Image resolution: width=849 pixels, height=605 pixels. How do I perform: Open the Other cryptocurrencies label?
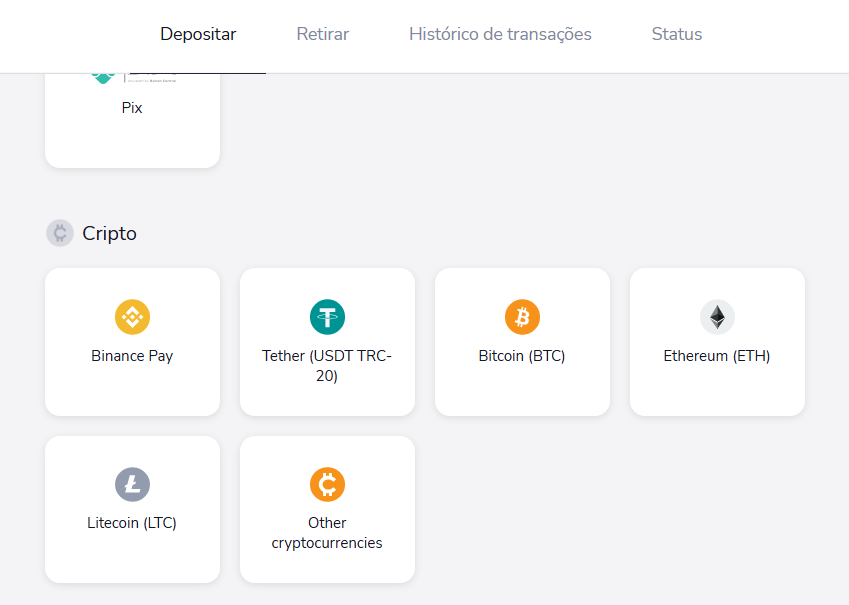(x=327, y=533)
